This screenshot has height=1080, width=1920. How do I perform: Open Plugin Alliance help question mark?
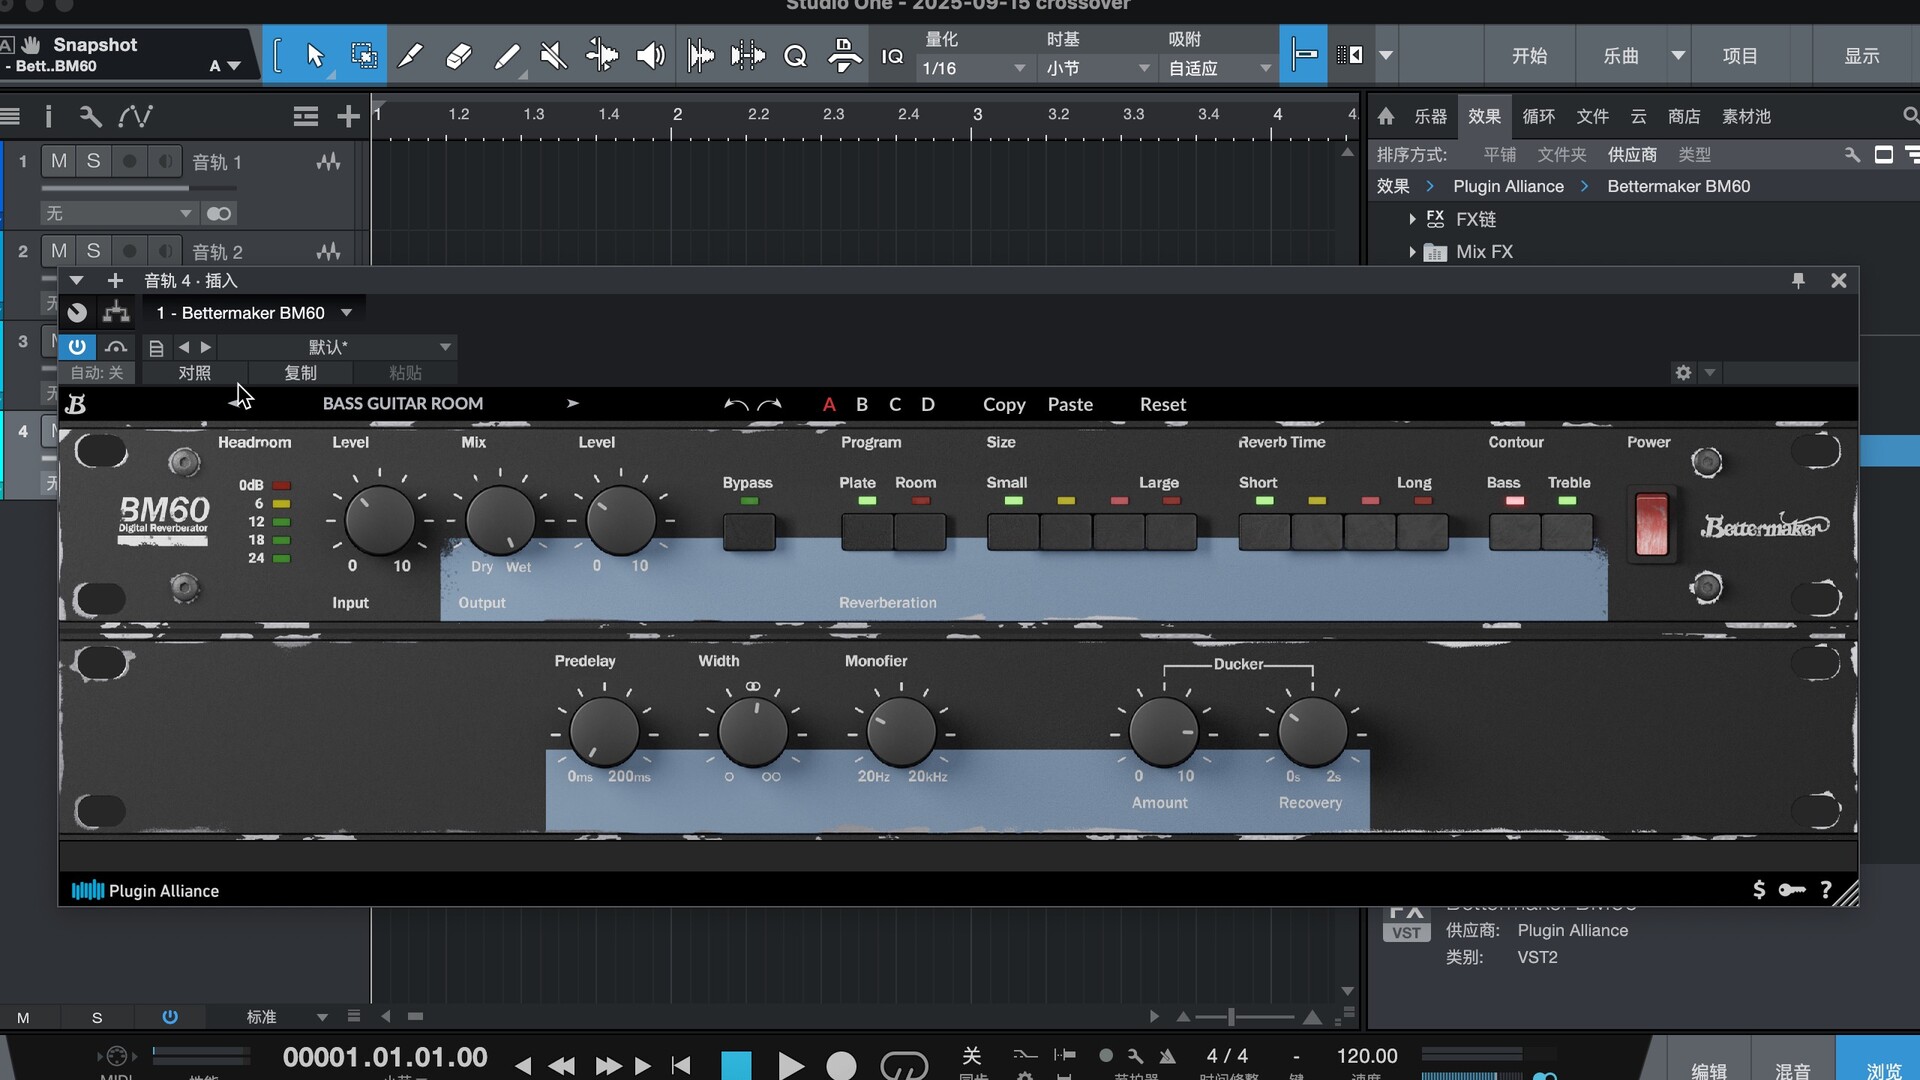click(x=1826, y=890)
